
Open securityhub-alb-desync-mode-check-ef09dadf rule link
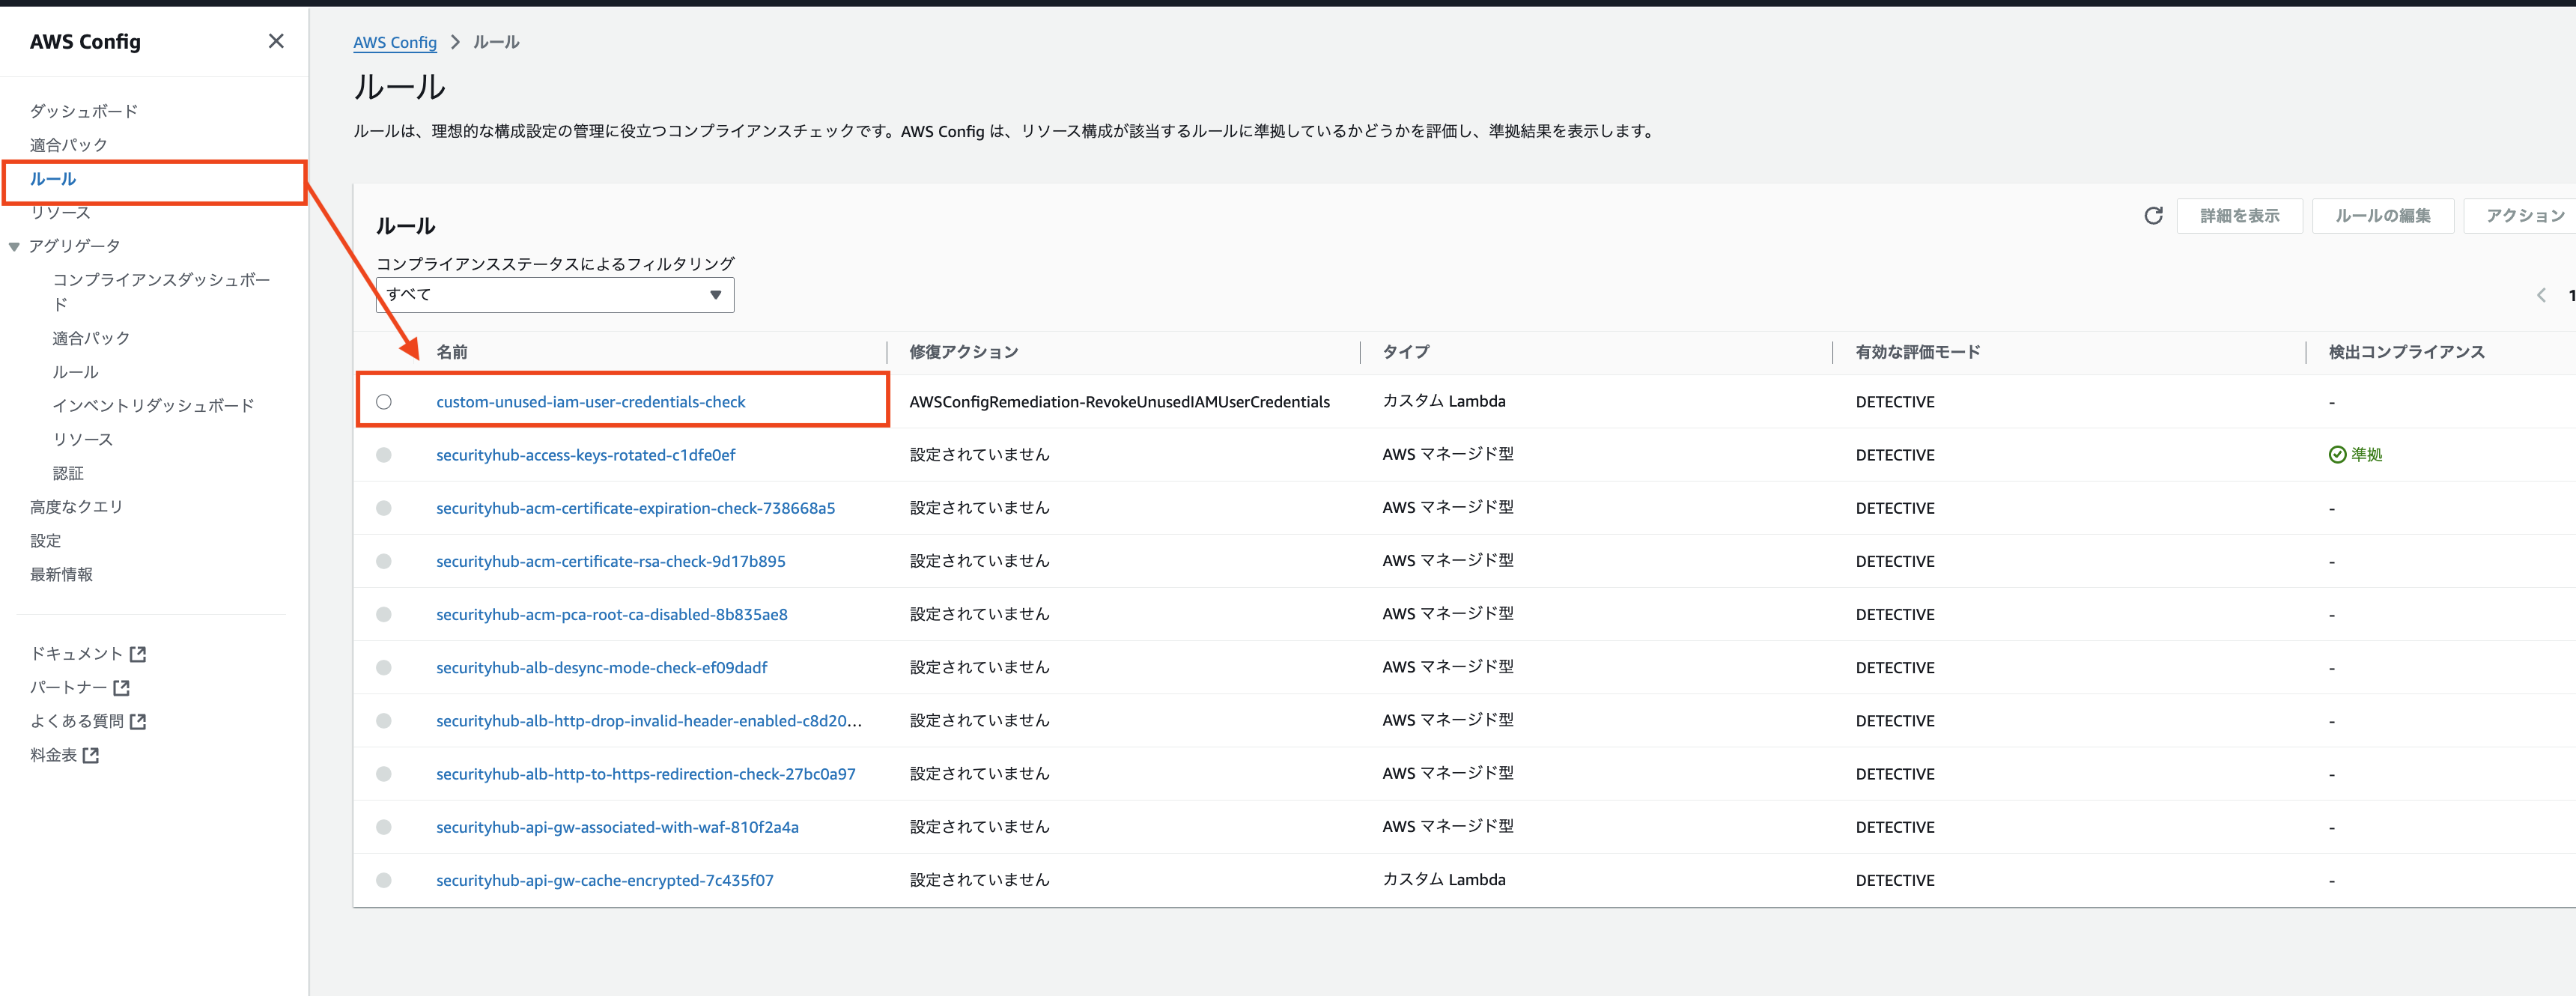(602, 668)
